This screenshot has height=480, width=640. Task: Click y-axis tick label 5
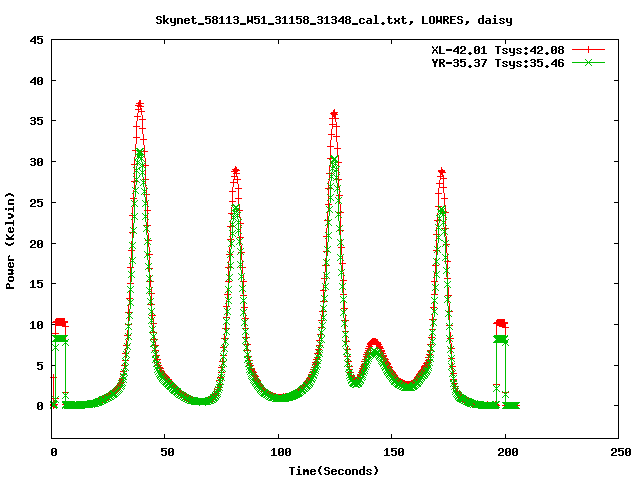point(40,366)
